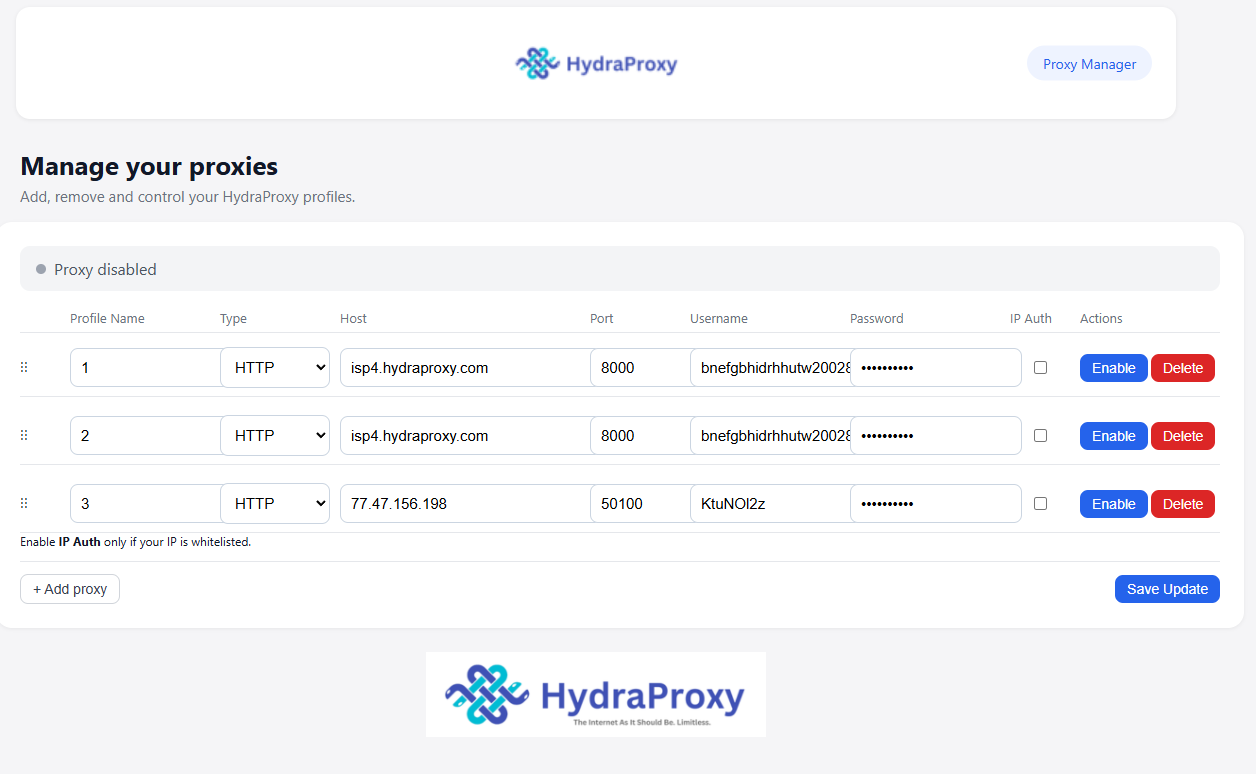
Task: Focus the port field showing 50100
Action: point(638,504)
